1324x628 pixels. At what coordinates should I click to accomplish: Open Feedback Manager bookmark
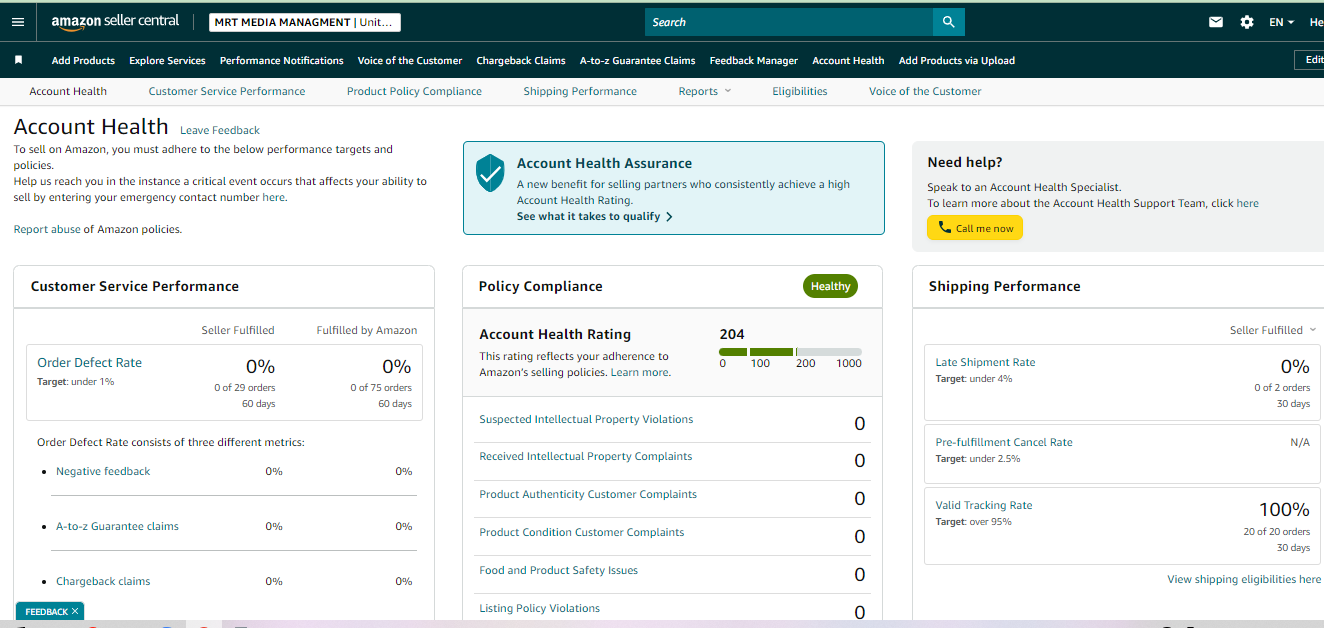pyautogui.click(x=754, y=60)
